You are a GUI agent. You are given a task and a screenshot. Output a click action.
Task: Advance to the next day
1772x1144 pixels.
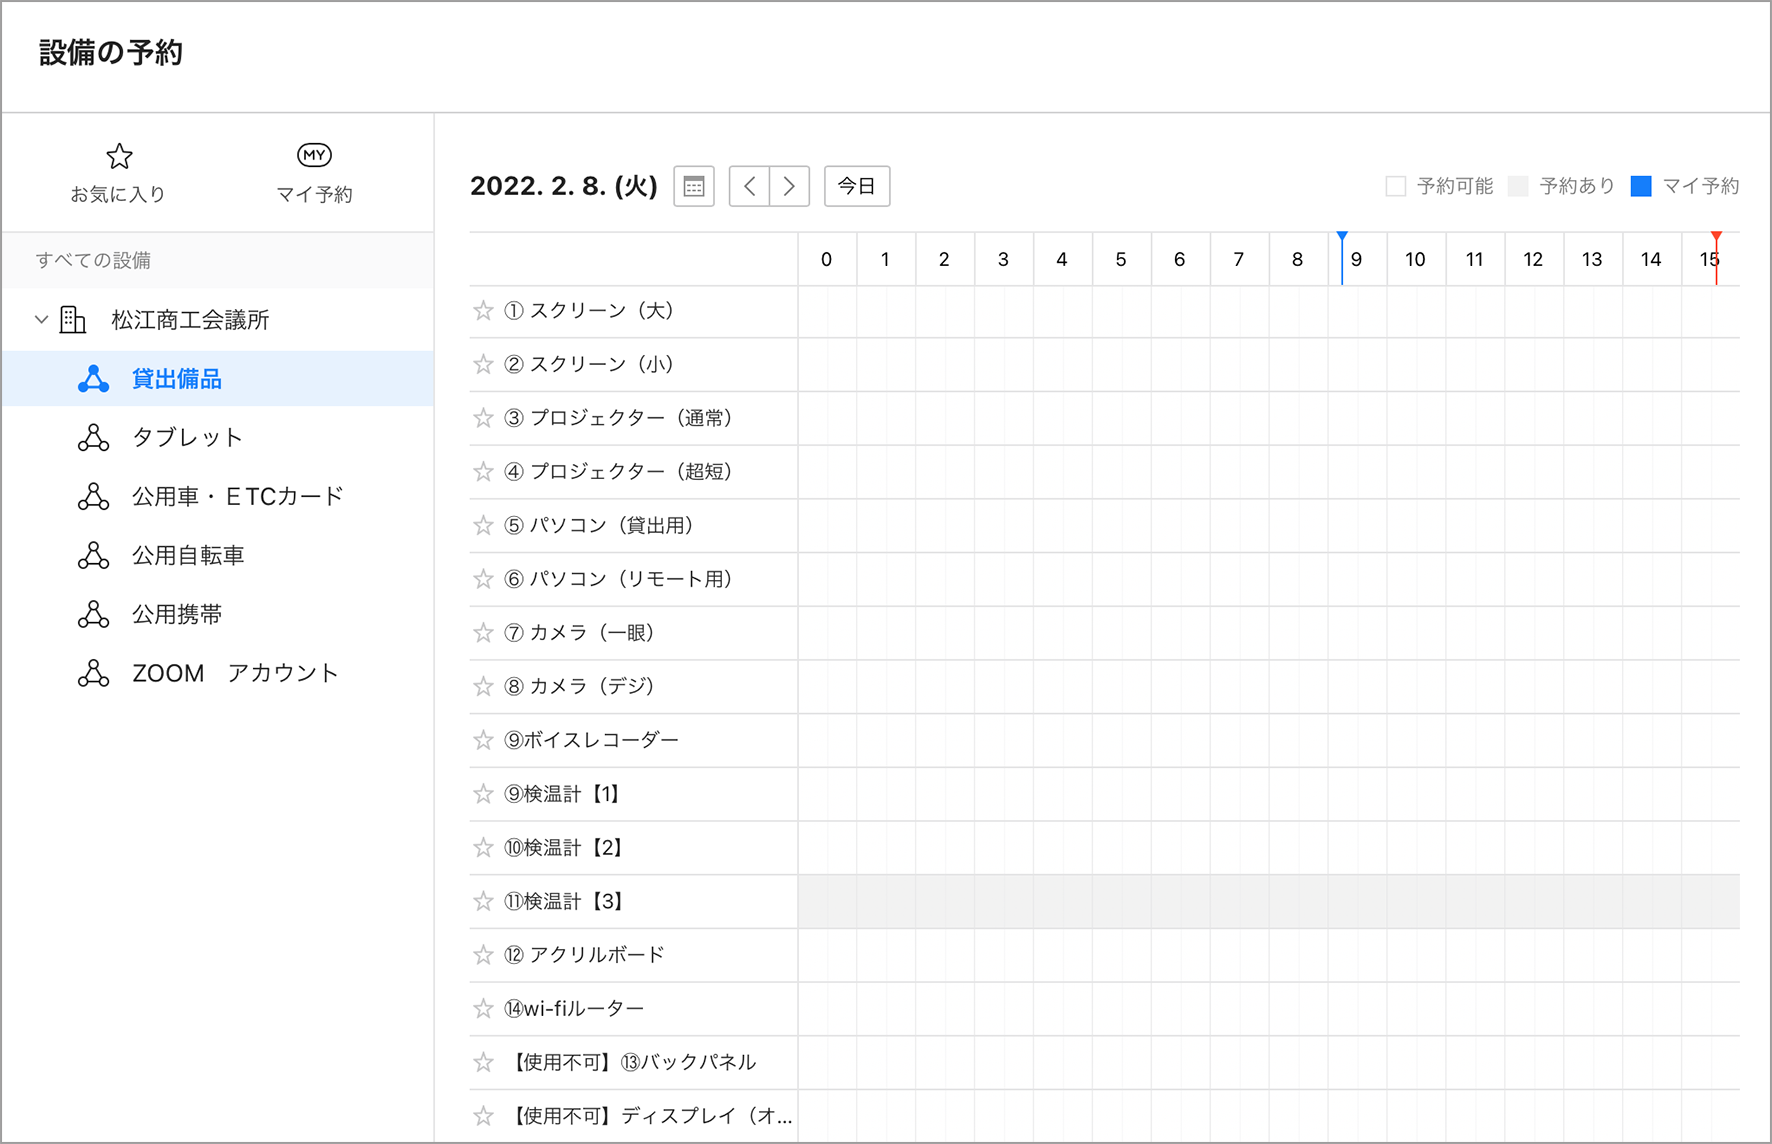[x=789, y=186]
